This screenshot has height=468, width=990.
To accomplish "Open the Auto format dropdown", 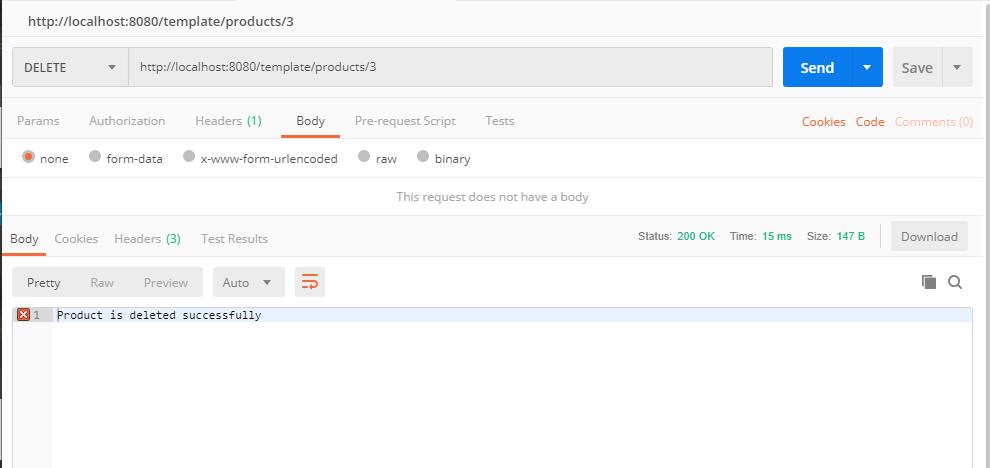I will click(248, 283).
